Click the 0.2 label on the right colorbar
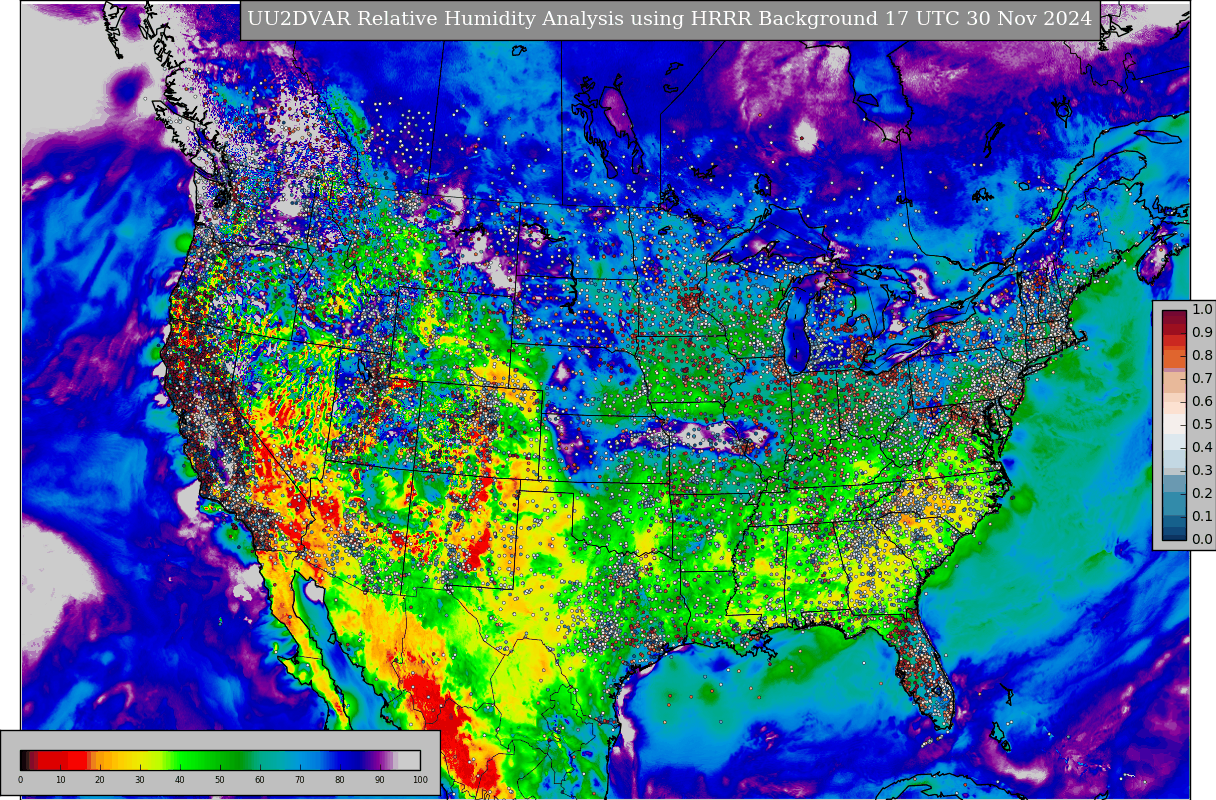1216x800 pixels. pyautogui.click(x=1202, y=494)
